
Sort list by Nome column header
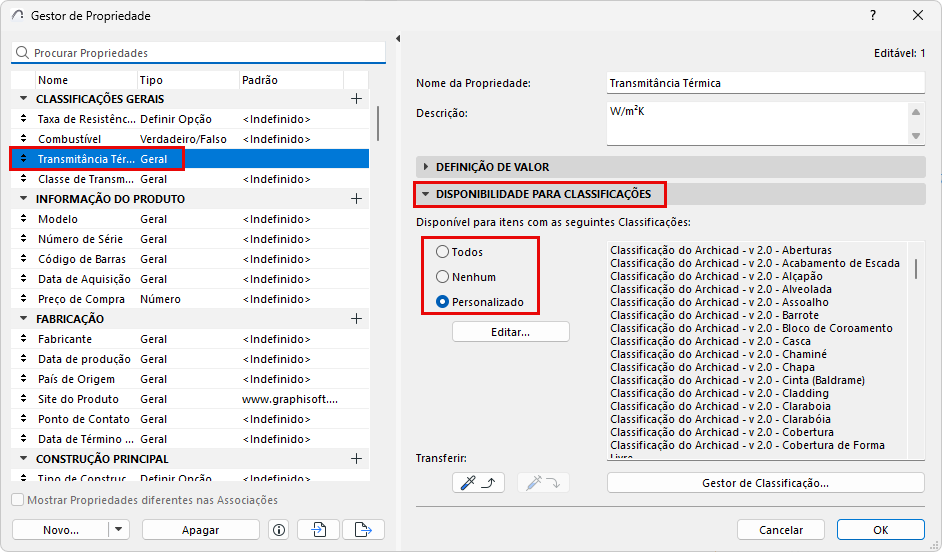click(x=86, y=80)
